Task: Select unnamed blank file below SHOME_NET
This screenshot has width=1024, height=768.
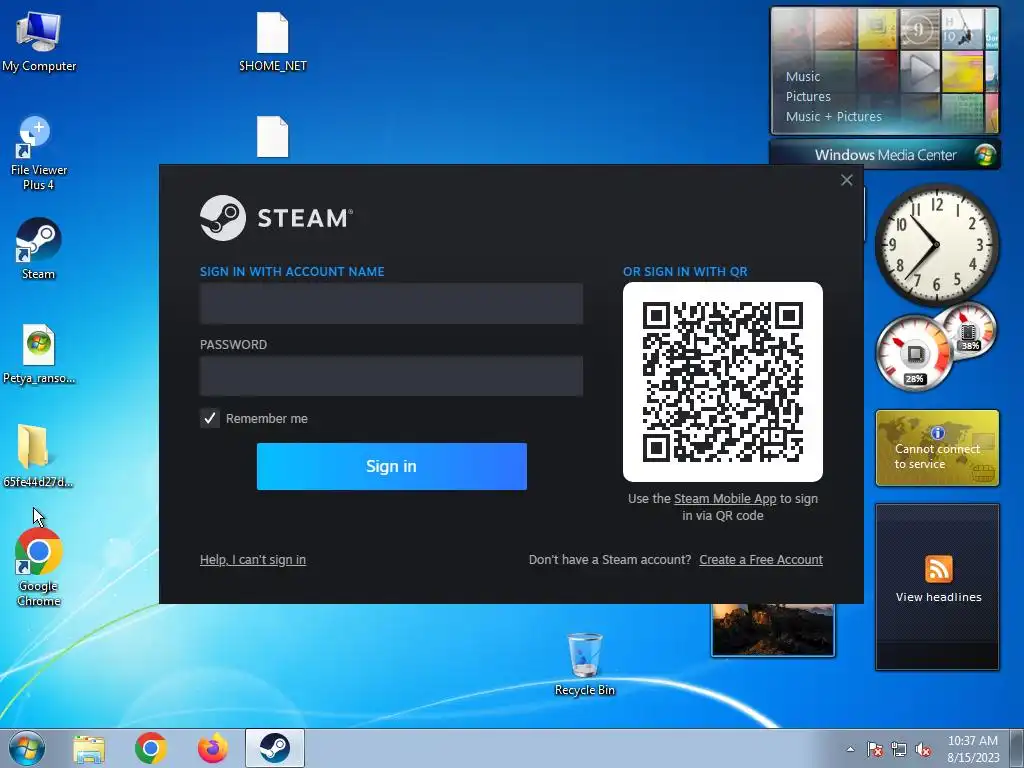Action: tap(272, 136)
